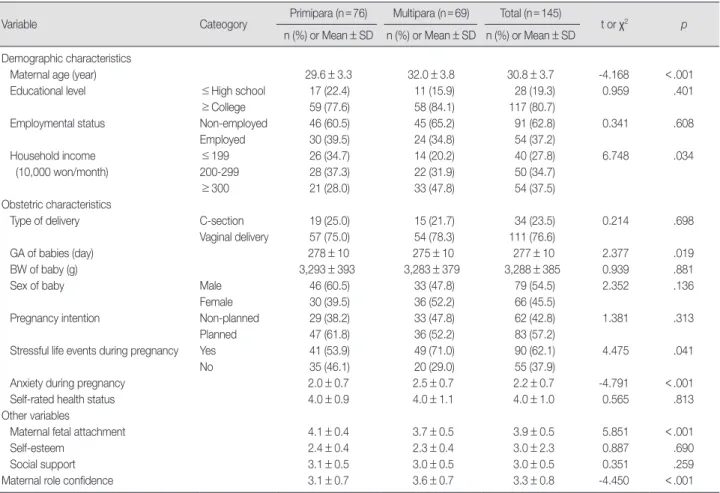Click the p value ".401"

tap(684, 91)
